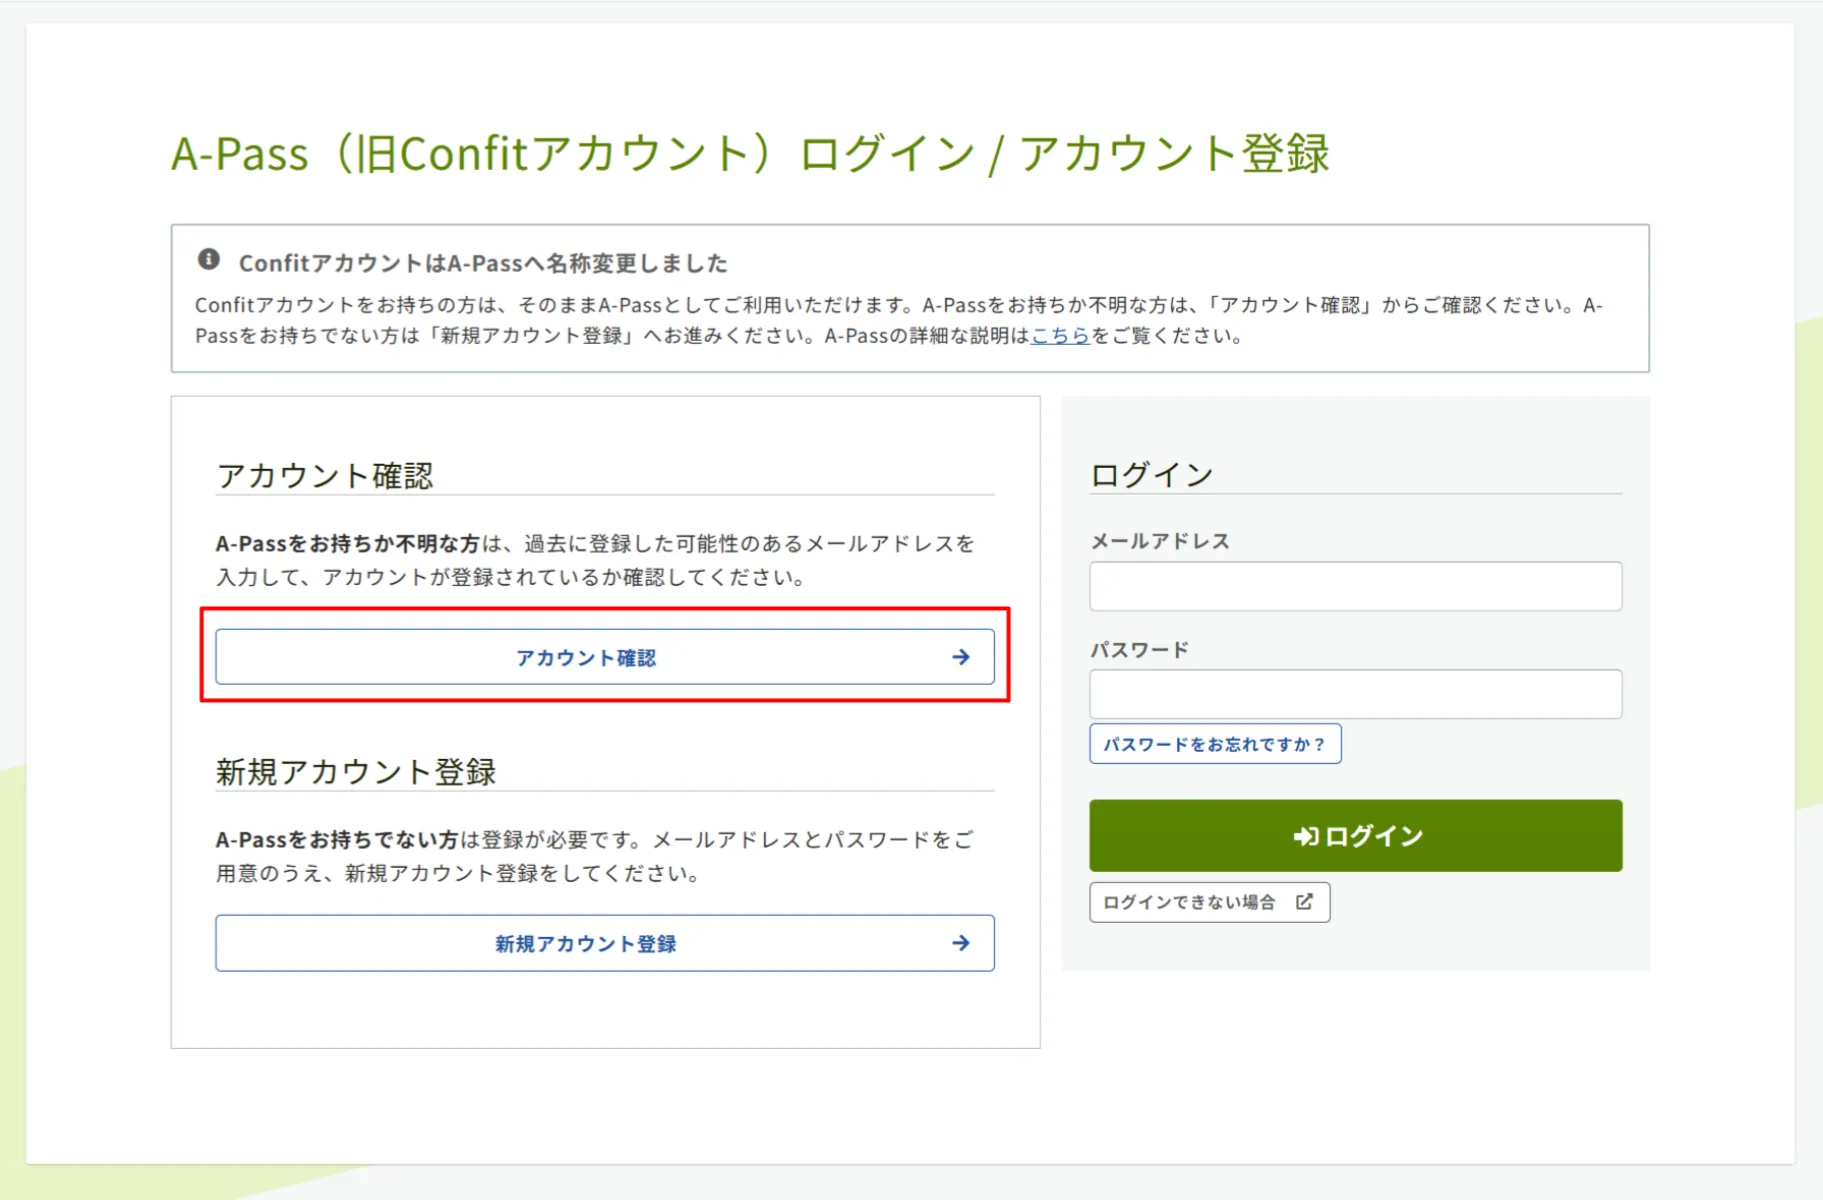
Task: Click the パスワードをお忘れですか？ button
Action: 1214,743
